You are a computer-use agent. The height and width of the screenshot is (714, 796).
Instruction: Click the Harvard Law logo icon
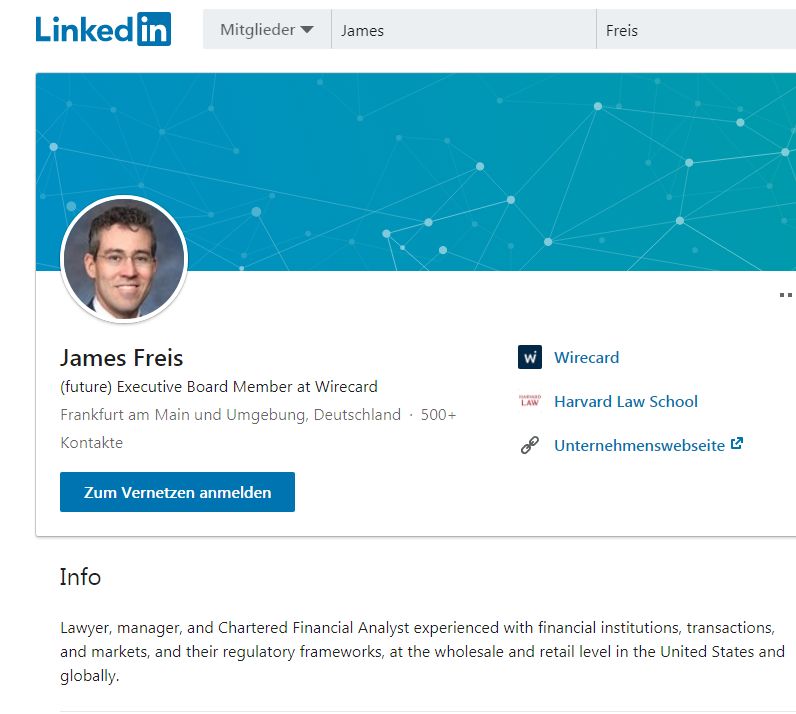point(530,401)
